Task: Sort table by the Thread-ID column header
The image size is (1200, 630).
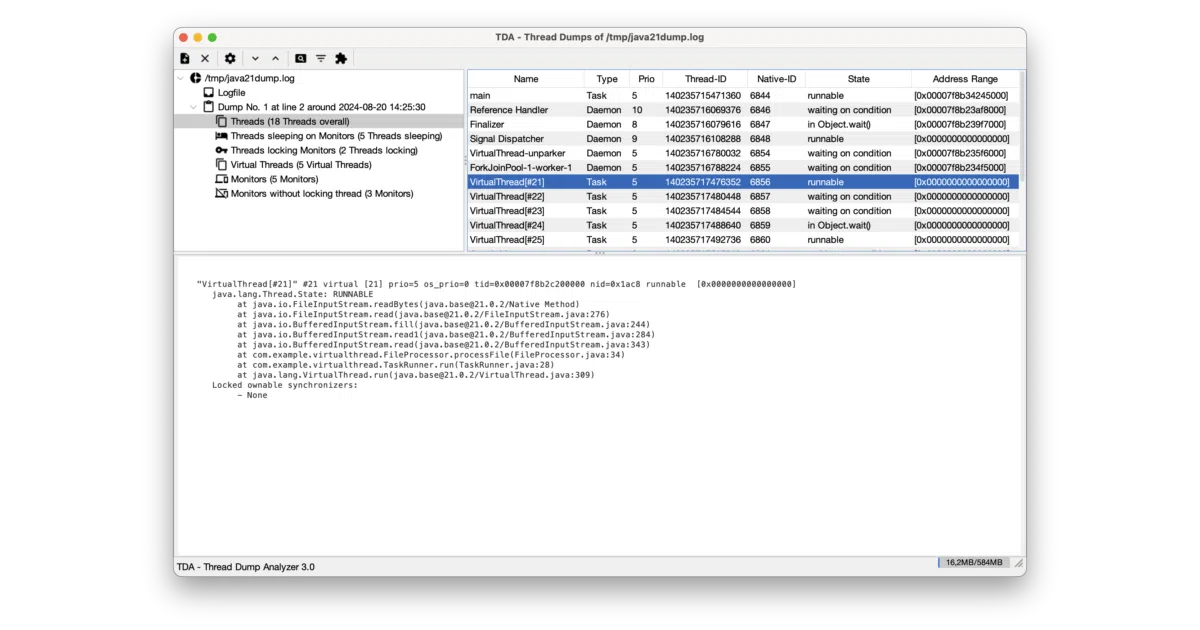Action: pos(706,79)
